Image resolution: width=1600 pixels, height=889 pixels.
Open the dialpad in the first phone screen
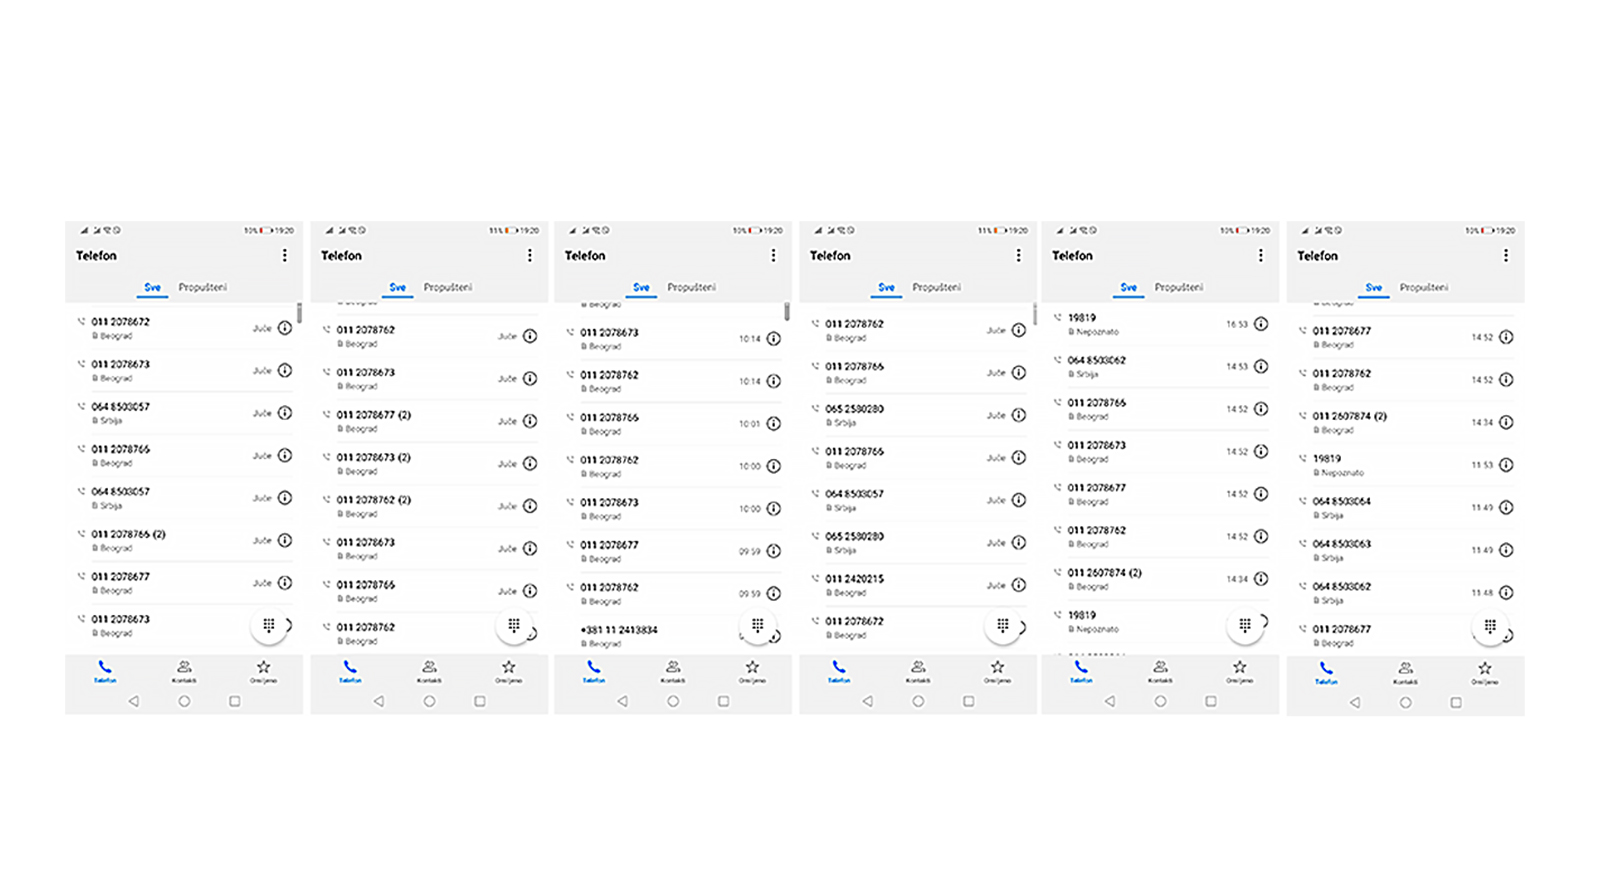pyautogui.click(x=269, y=625)
